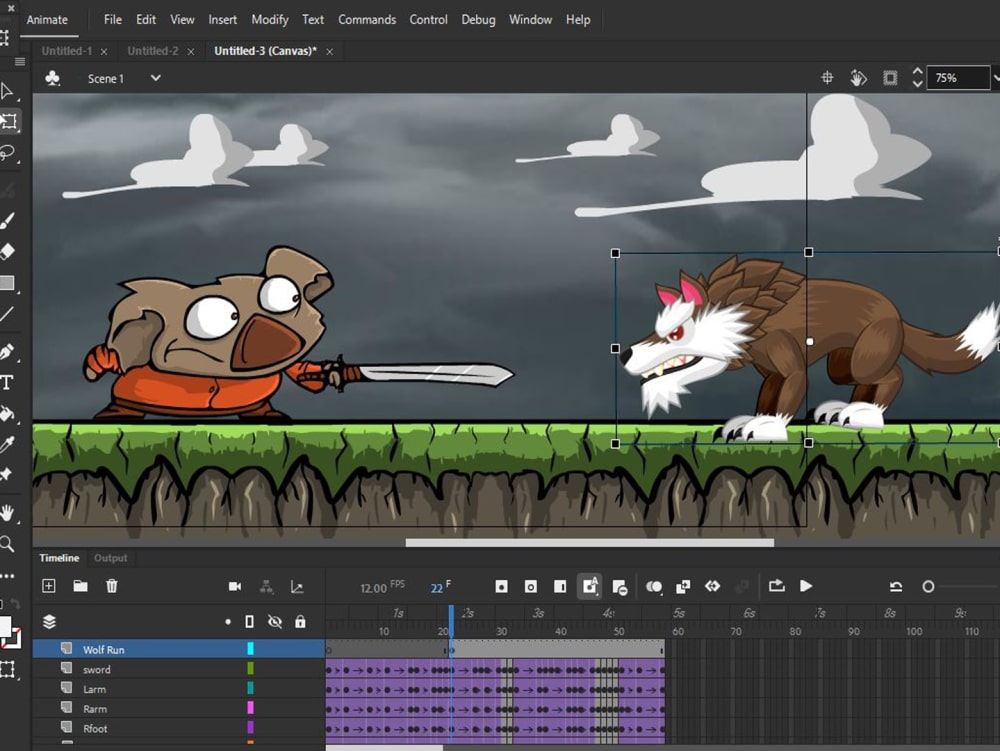Image resolution: width=1000 pixels, height=751 pixels.
Task: Switch to the Output panel tab
Action: 110,558
